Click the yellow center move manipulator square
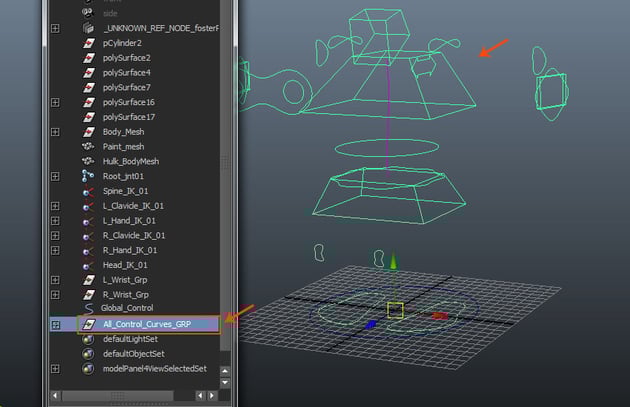This screenshot has height=407, width=630. [395, 311]
